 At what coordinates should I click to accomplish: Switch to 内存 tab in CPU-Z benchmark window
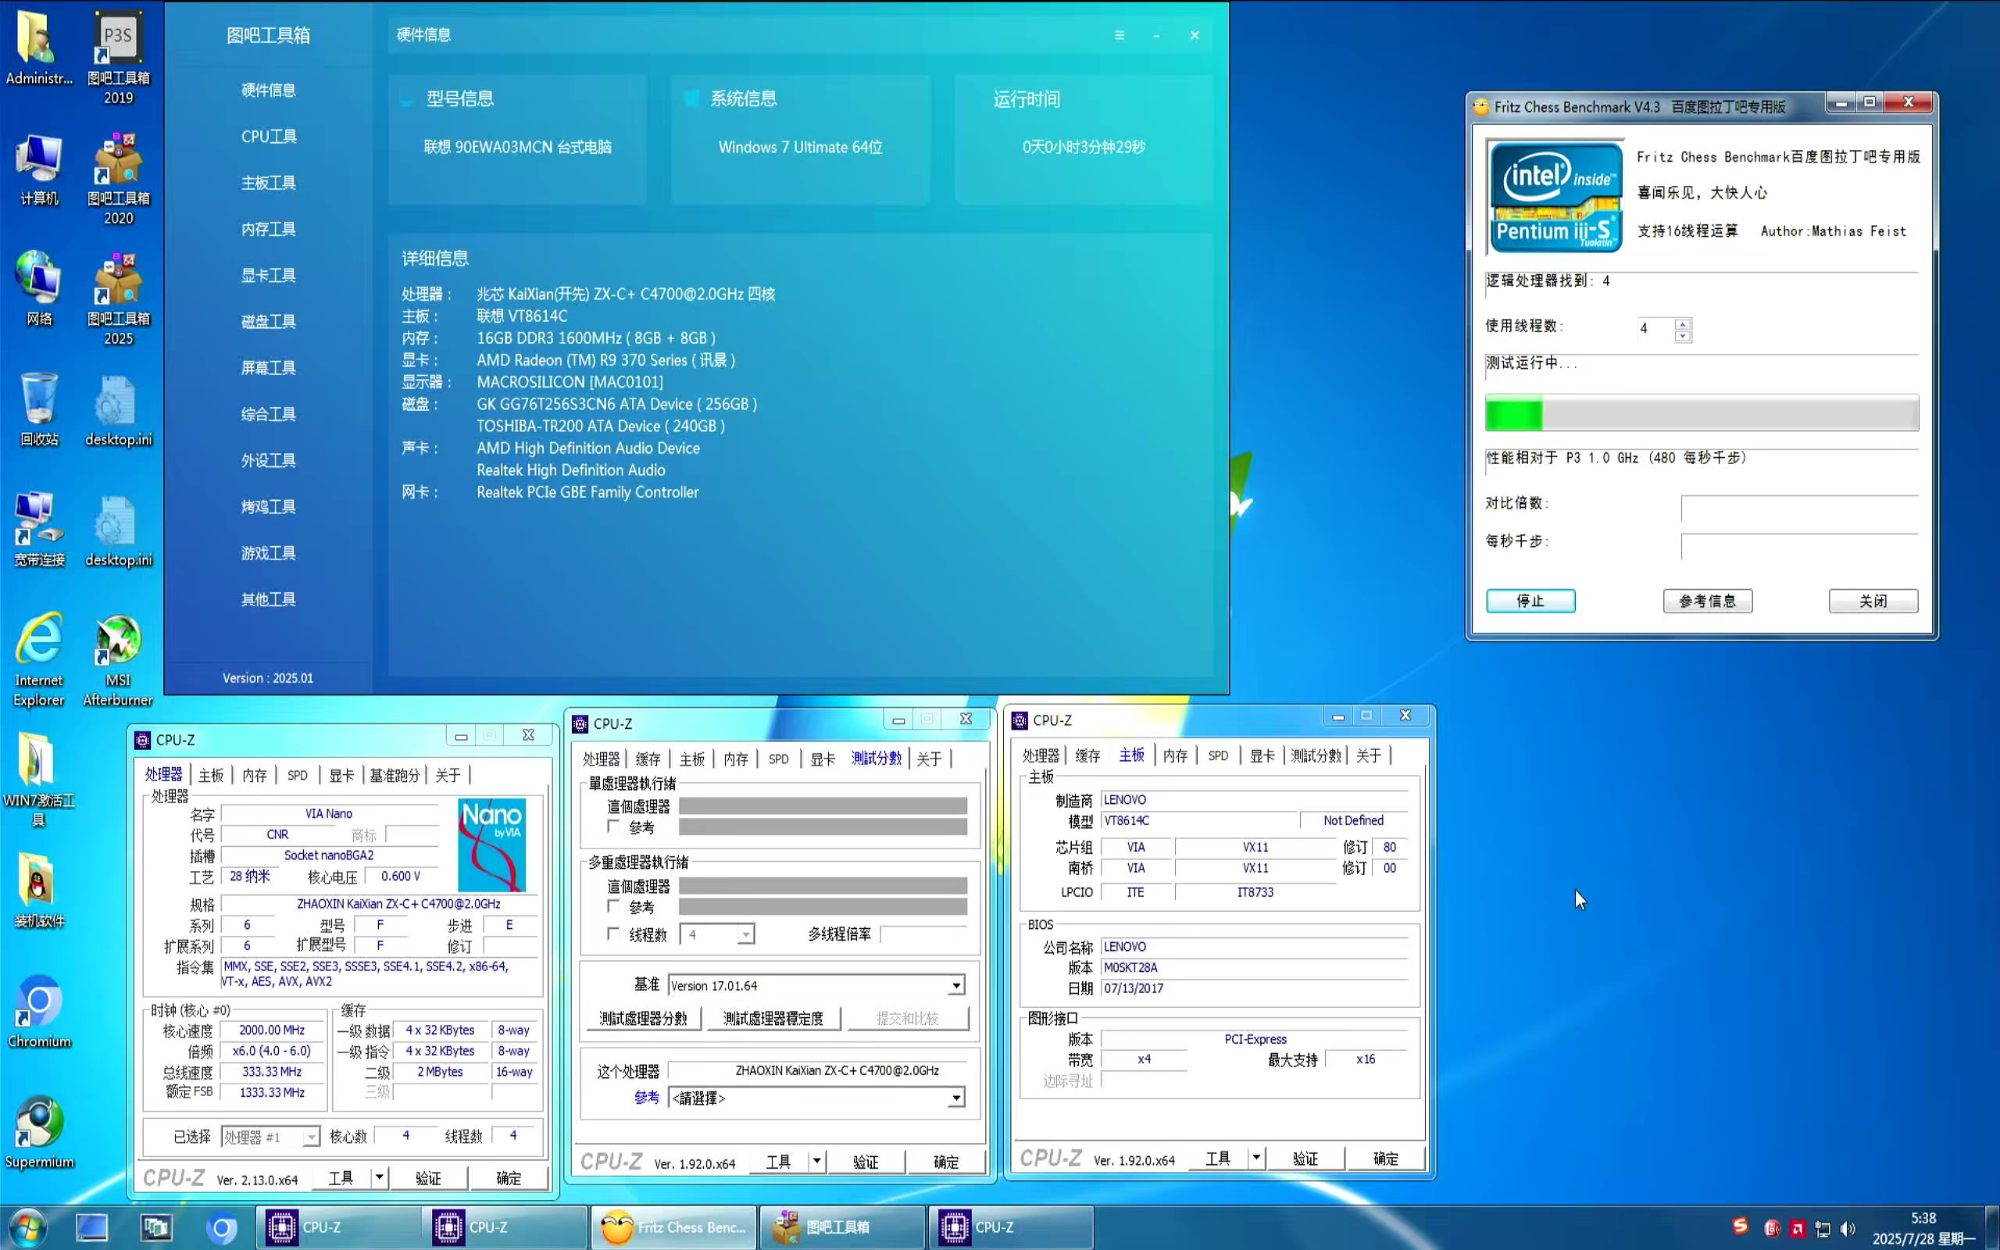[x=736, y=759]
